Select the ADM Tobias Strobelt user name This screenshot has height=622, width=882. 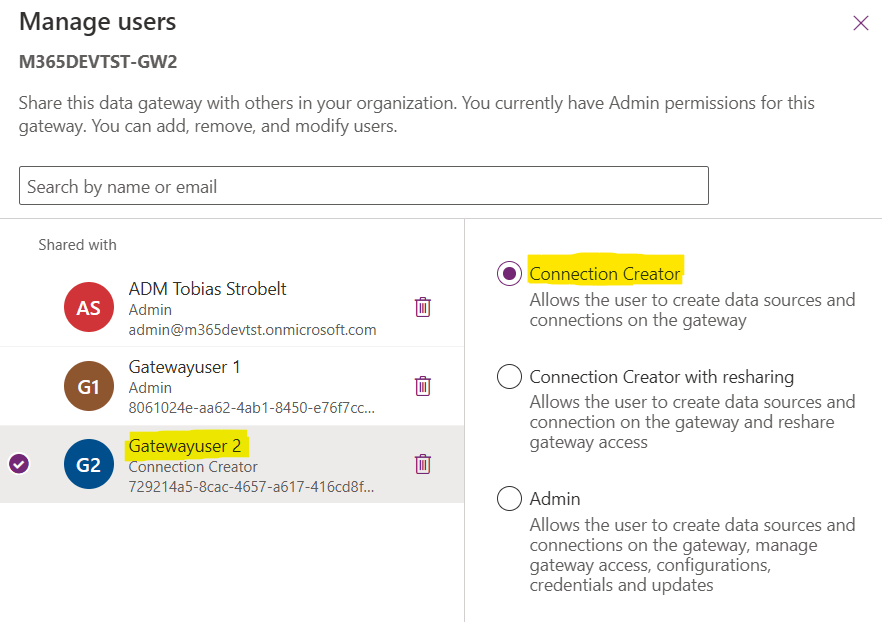click(207, 289)
